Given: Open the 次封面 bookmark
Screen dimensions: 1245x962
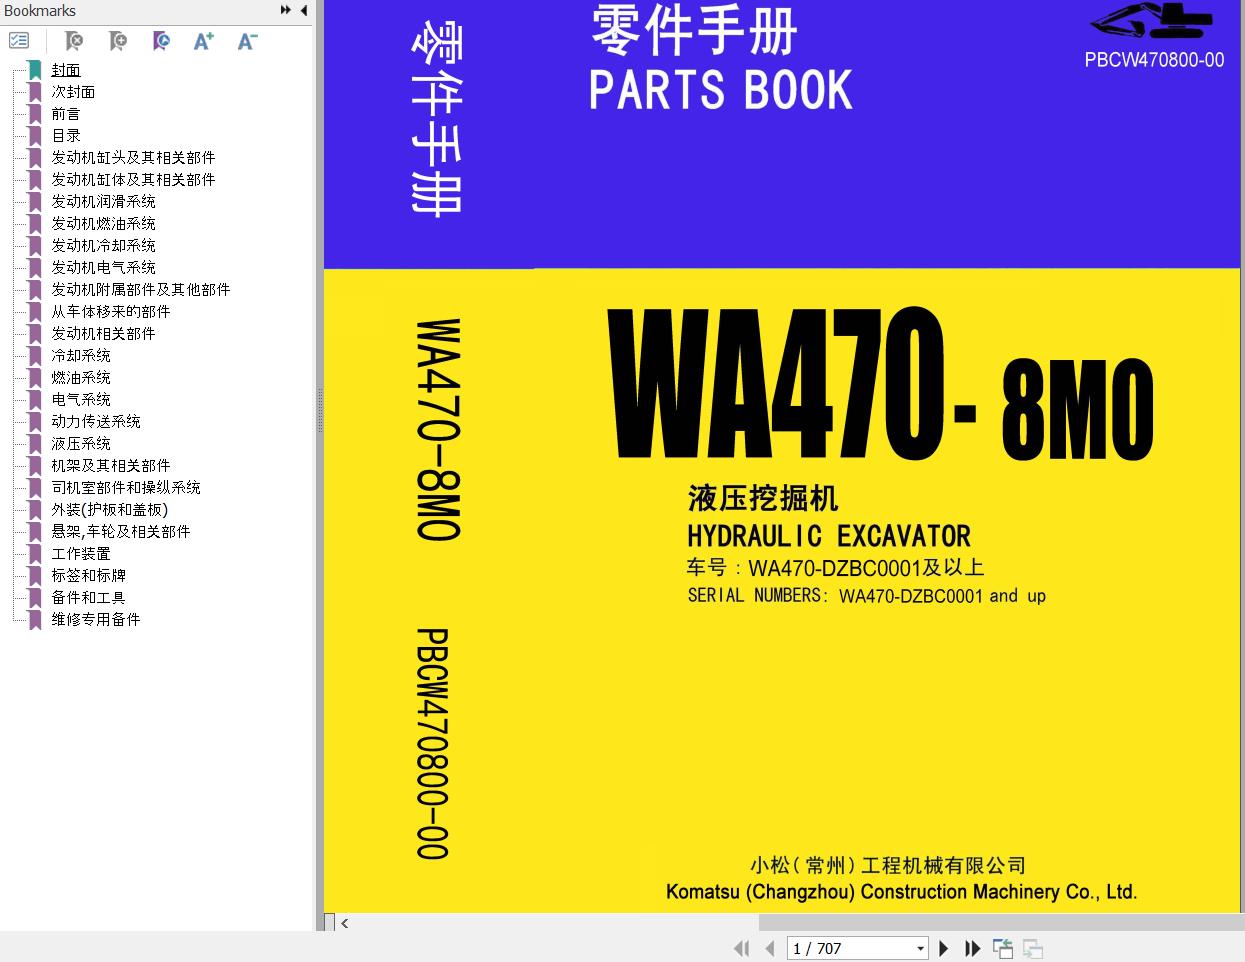Looking at the screenshot, I should [73, 91].
